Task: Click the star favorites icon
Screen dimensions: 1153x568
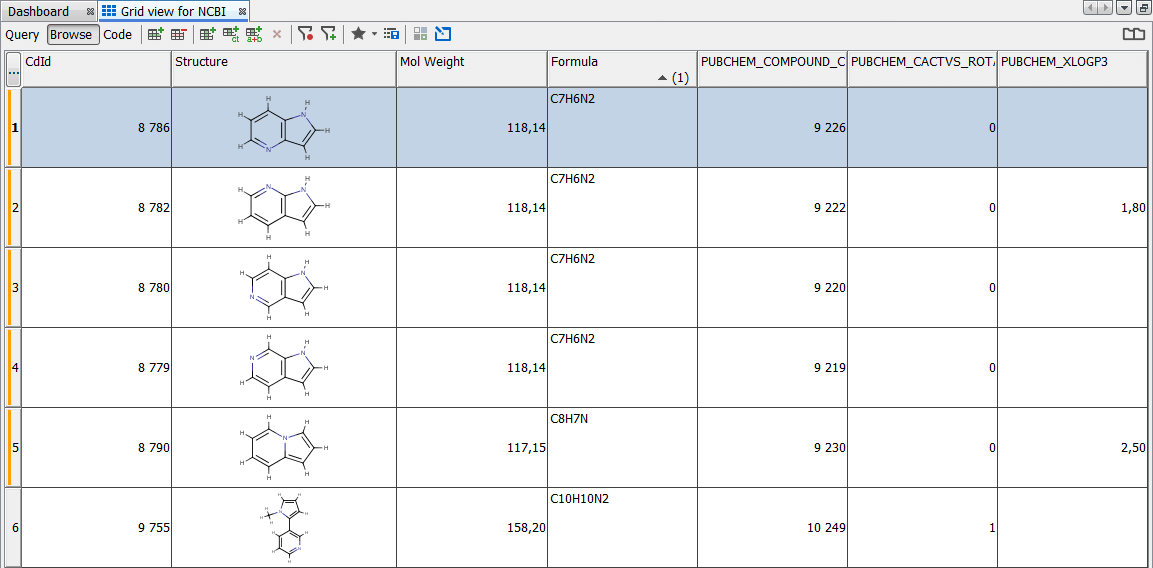Action: pyautogui.click(x=357, y=34)
